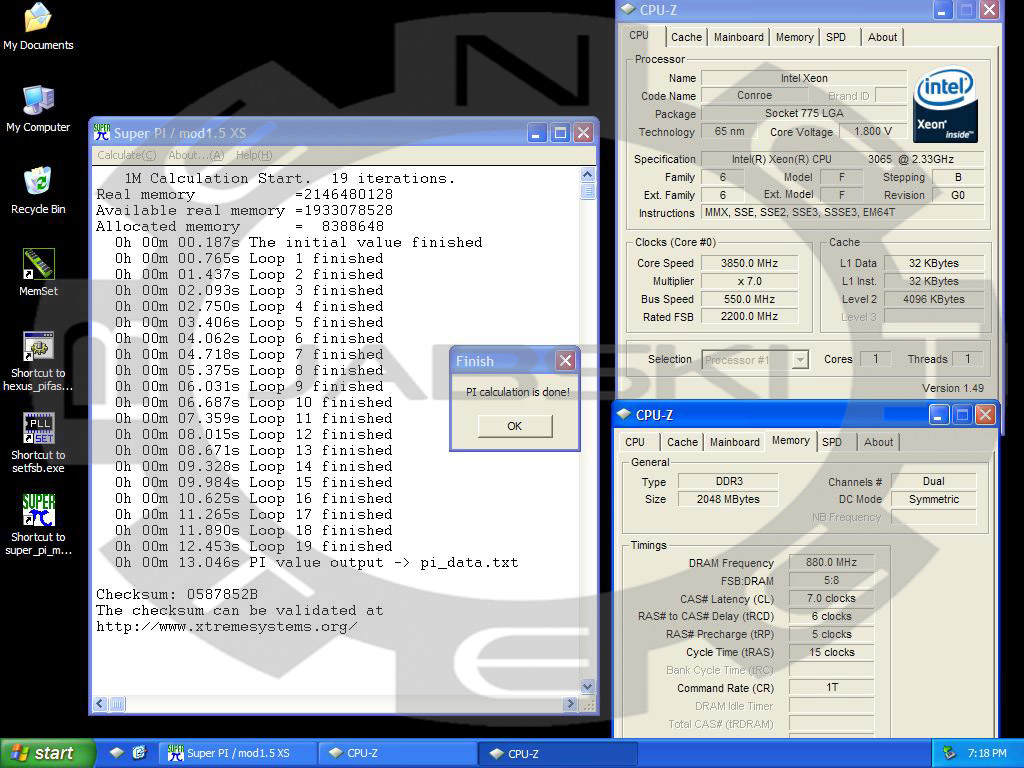This screenshot has height=768, width=1024.
Task: Switch to first CPU-Z taskbar button
Action: pos(396,753)
